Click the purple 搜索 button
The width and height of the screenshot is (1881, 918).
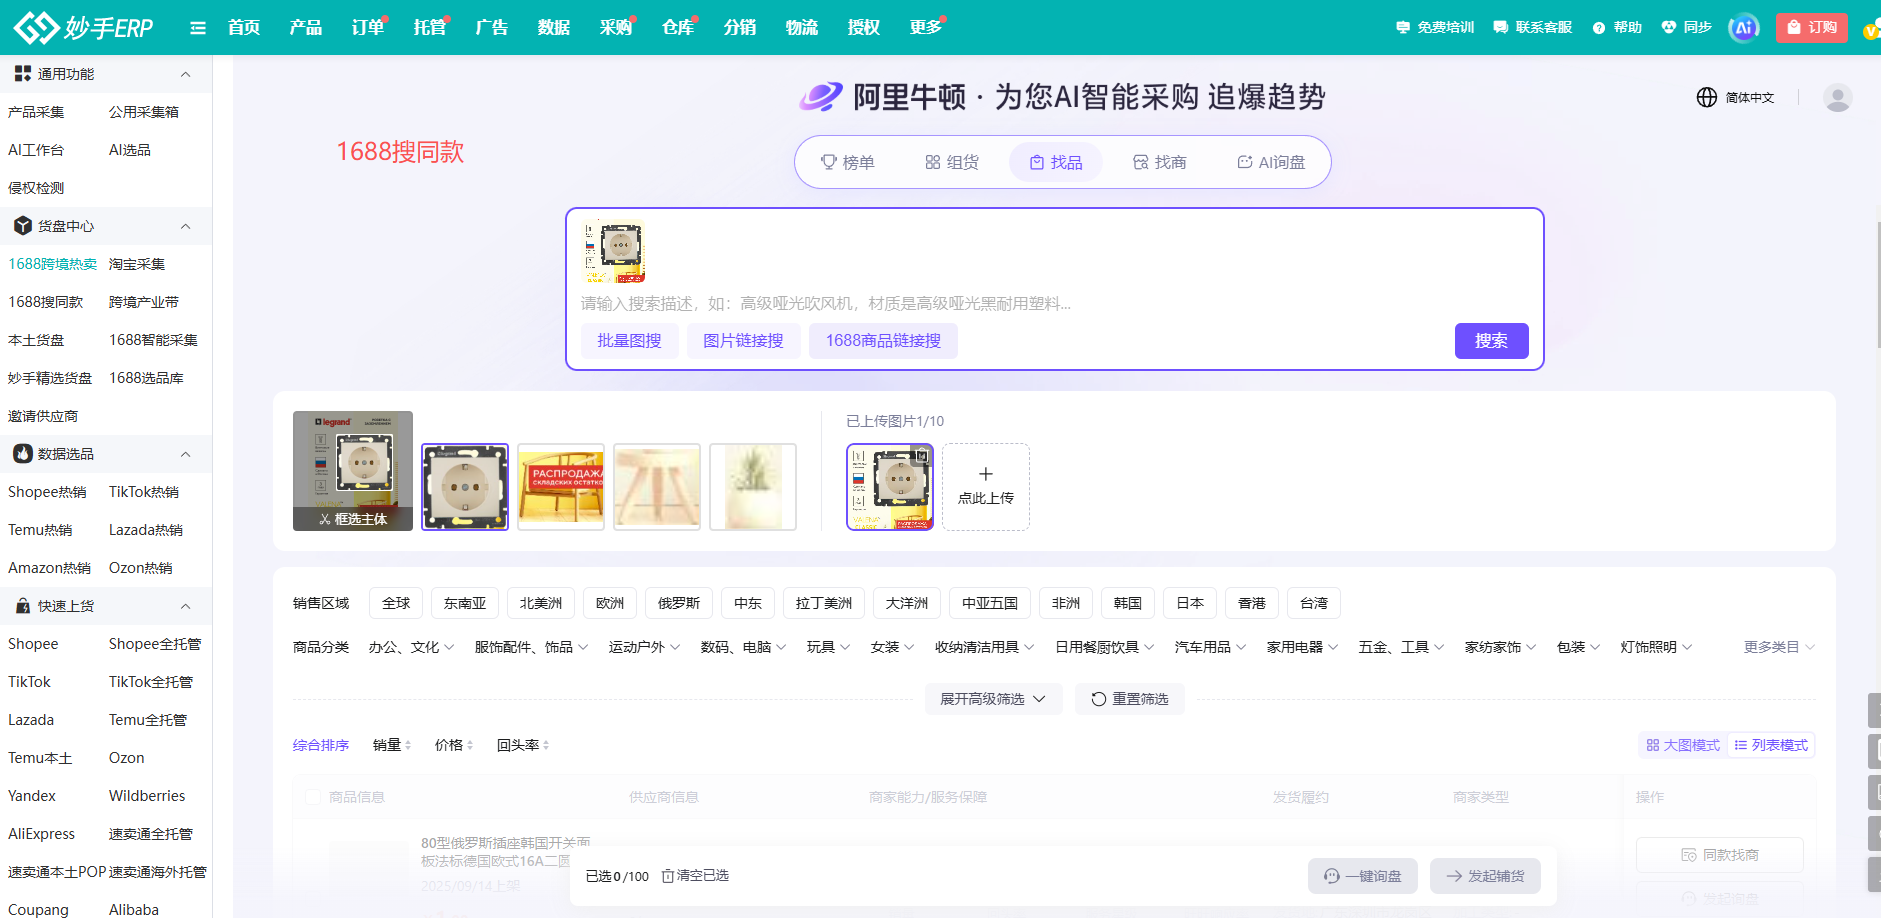click(x=1491, y=341)
